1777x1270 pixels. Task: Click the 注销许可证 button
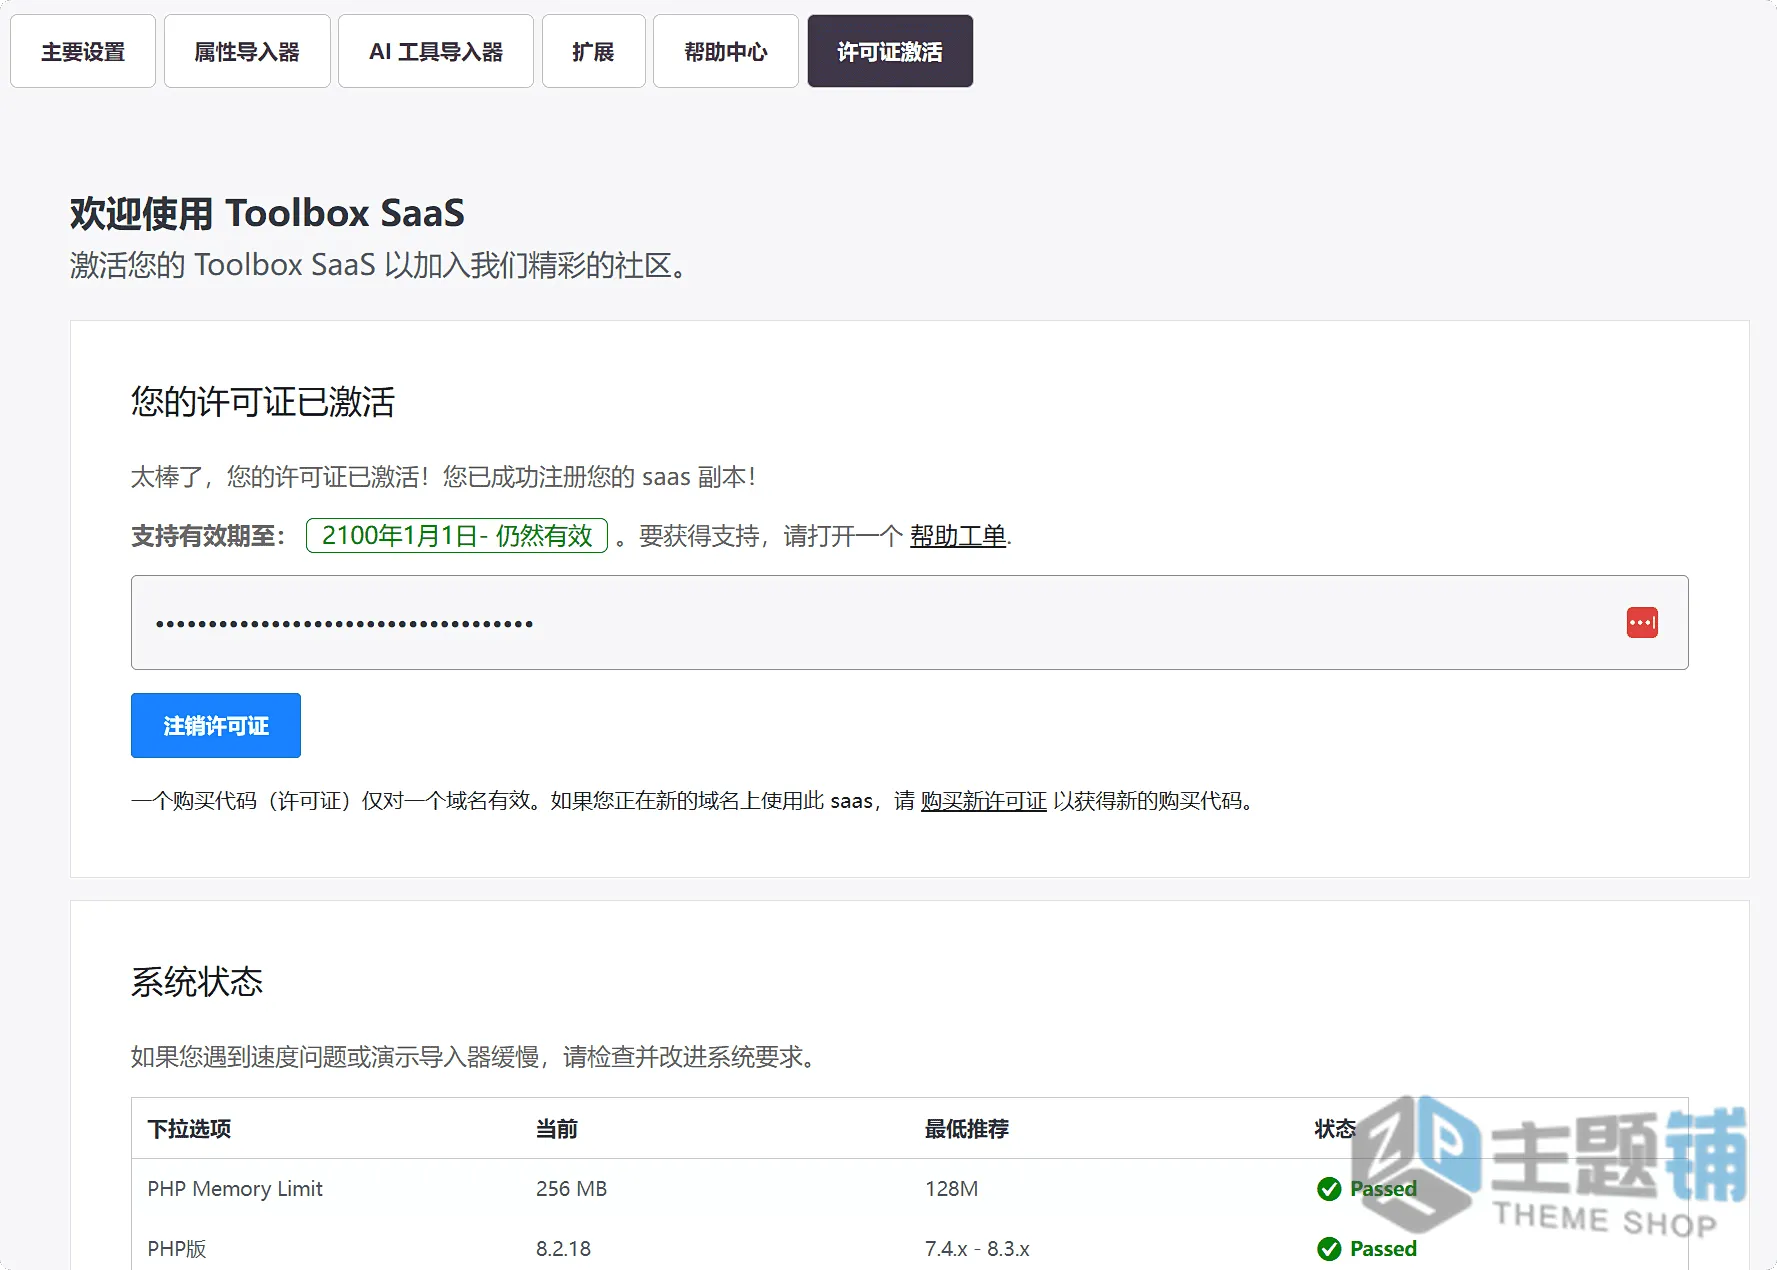point(216,725)
